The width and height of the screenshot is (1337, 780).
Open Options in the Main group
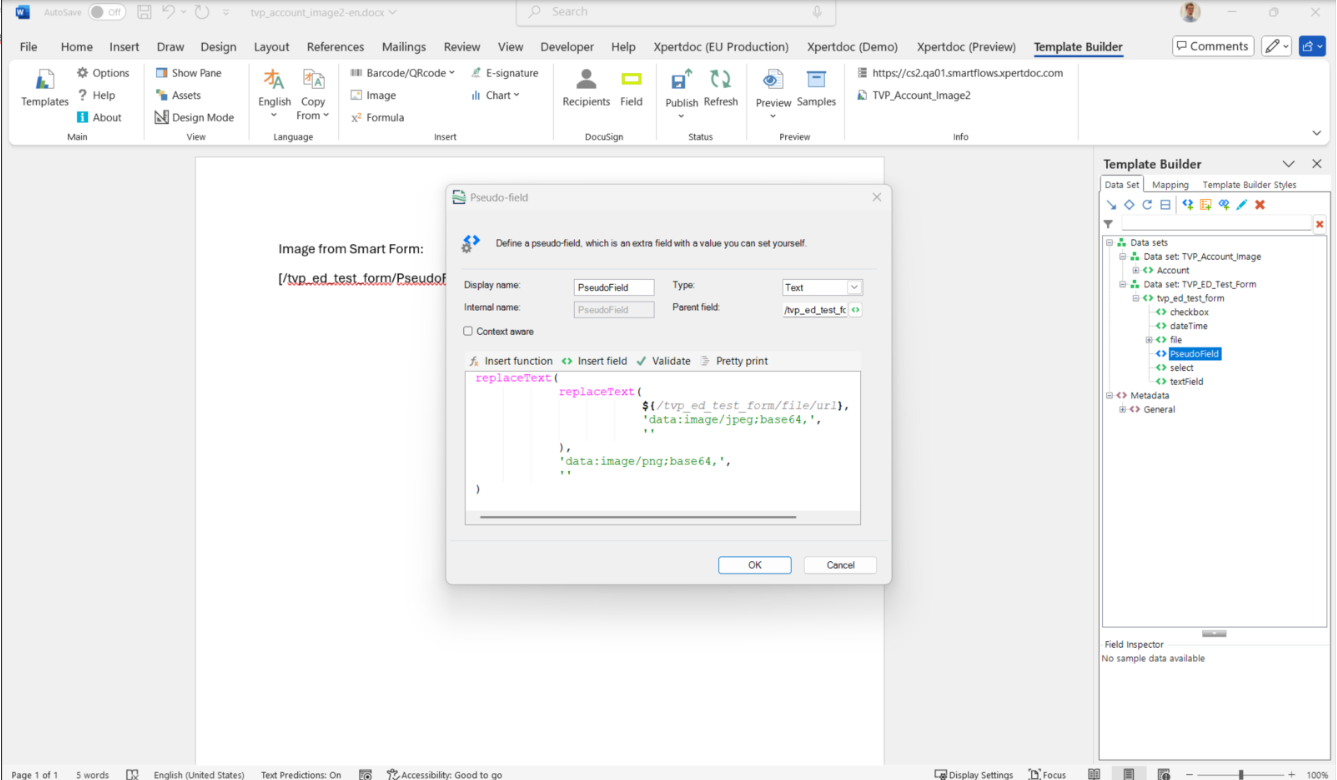tap(103, 73)
